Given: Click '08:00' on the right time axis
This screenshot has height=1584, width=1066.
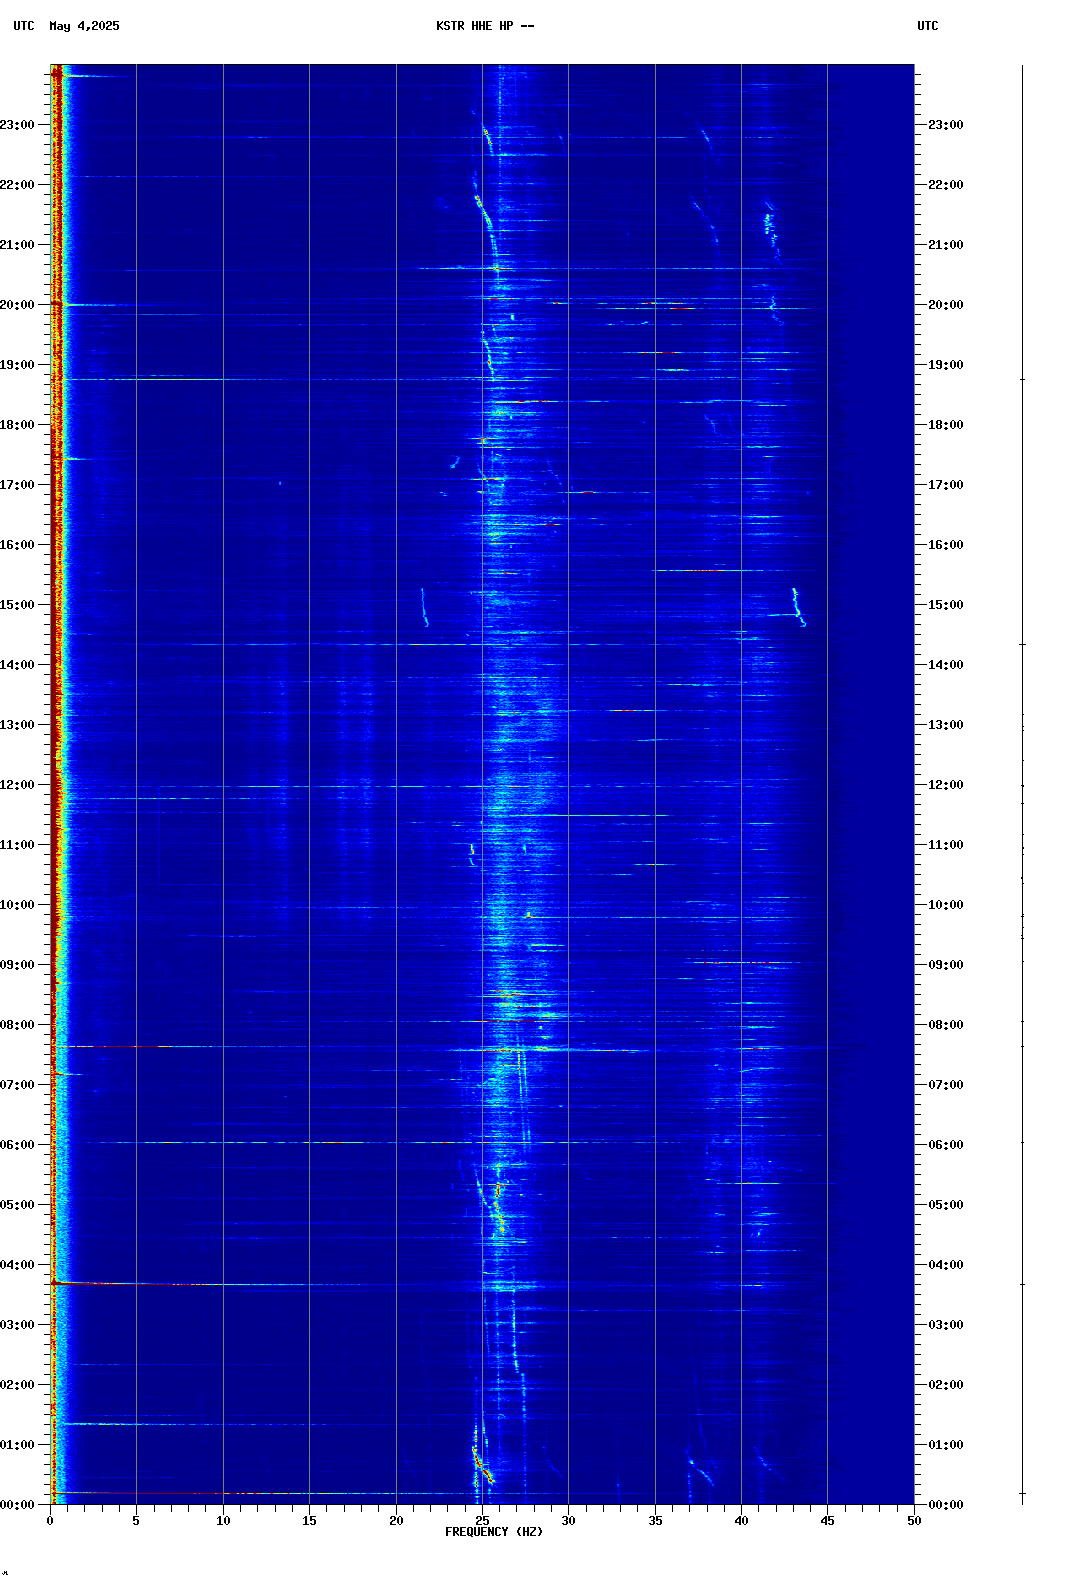Looking at the screenshot, I should [x=946, y=1025].
